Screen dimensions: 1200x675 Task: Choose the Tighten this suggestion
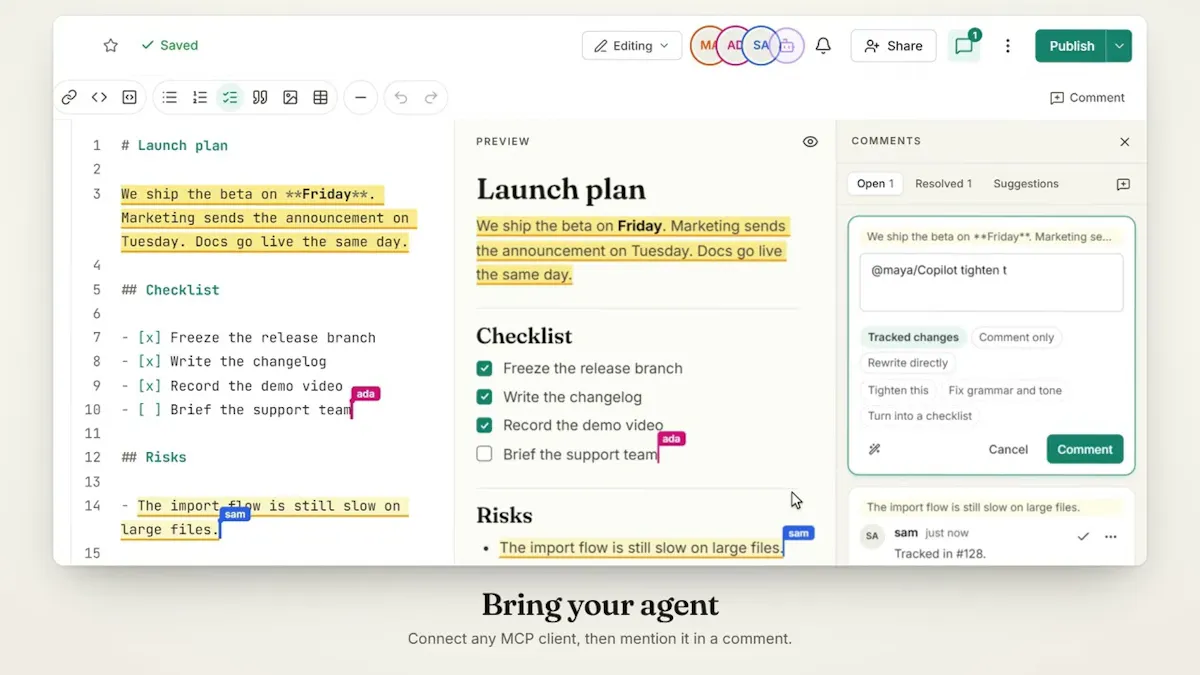[x=898, y=390]
